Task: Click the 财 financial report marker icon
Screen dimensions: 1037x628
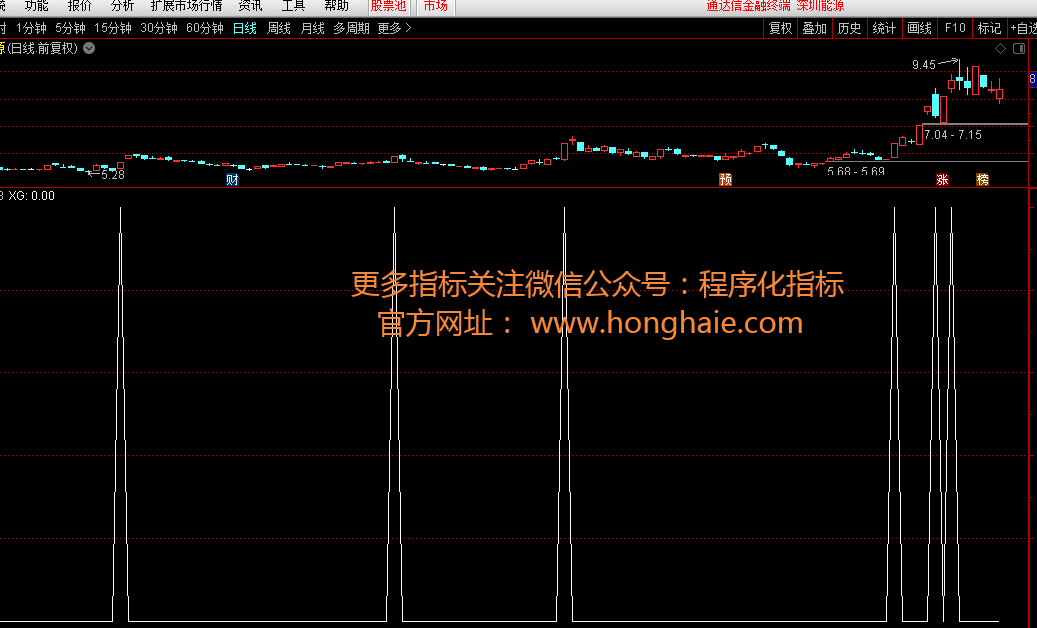Action: 232,180
